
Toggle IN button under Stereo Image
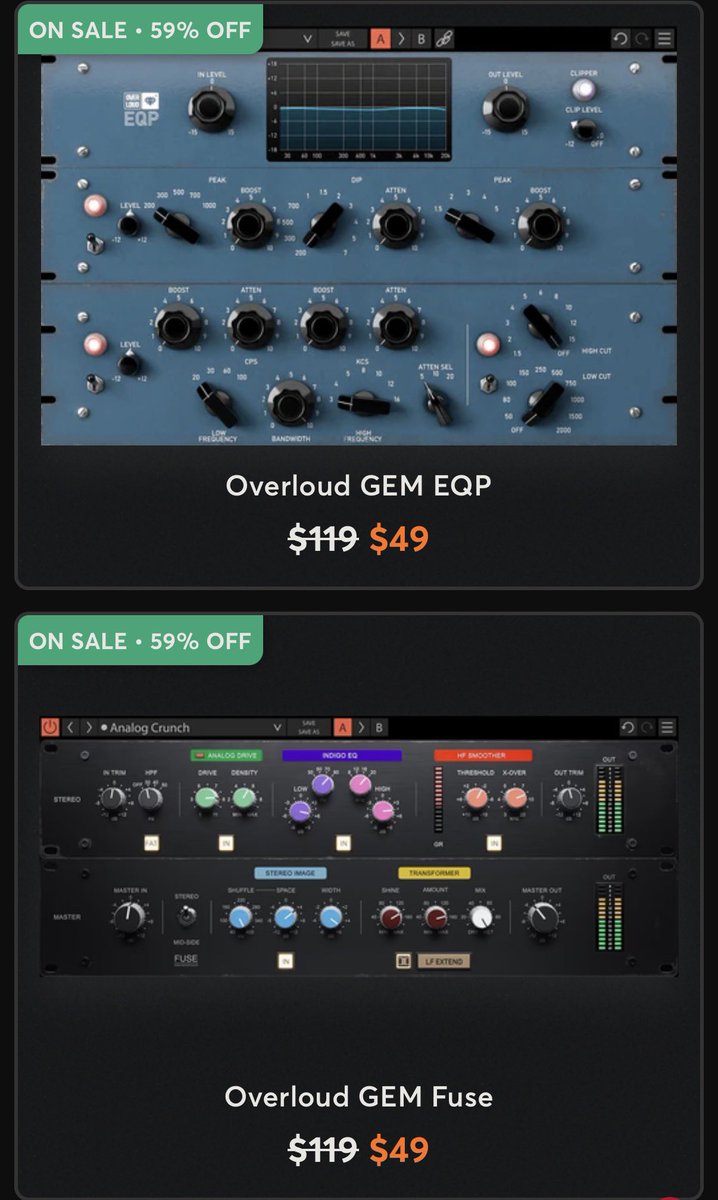coord(286,961)
